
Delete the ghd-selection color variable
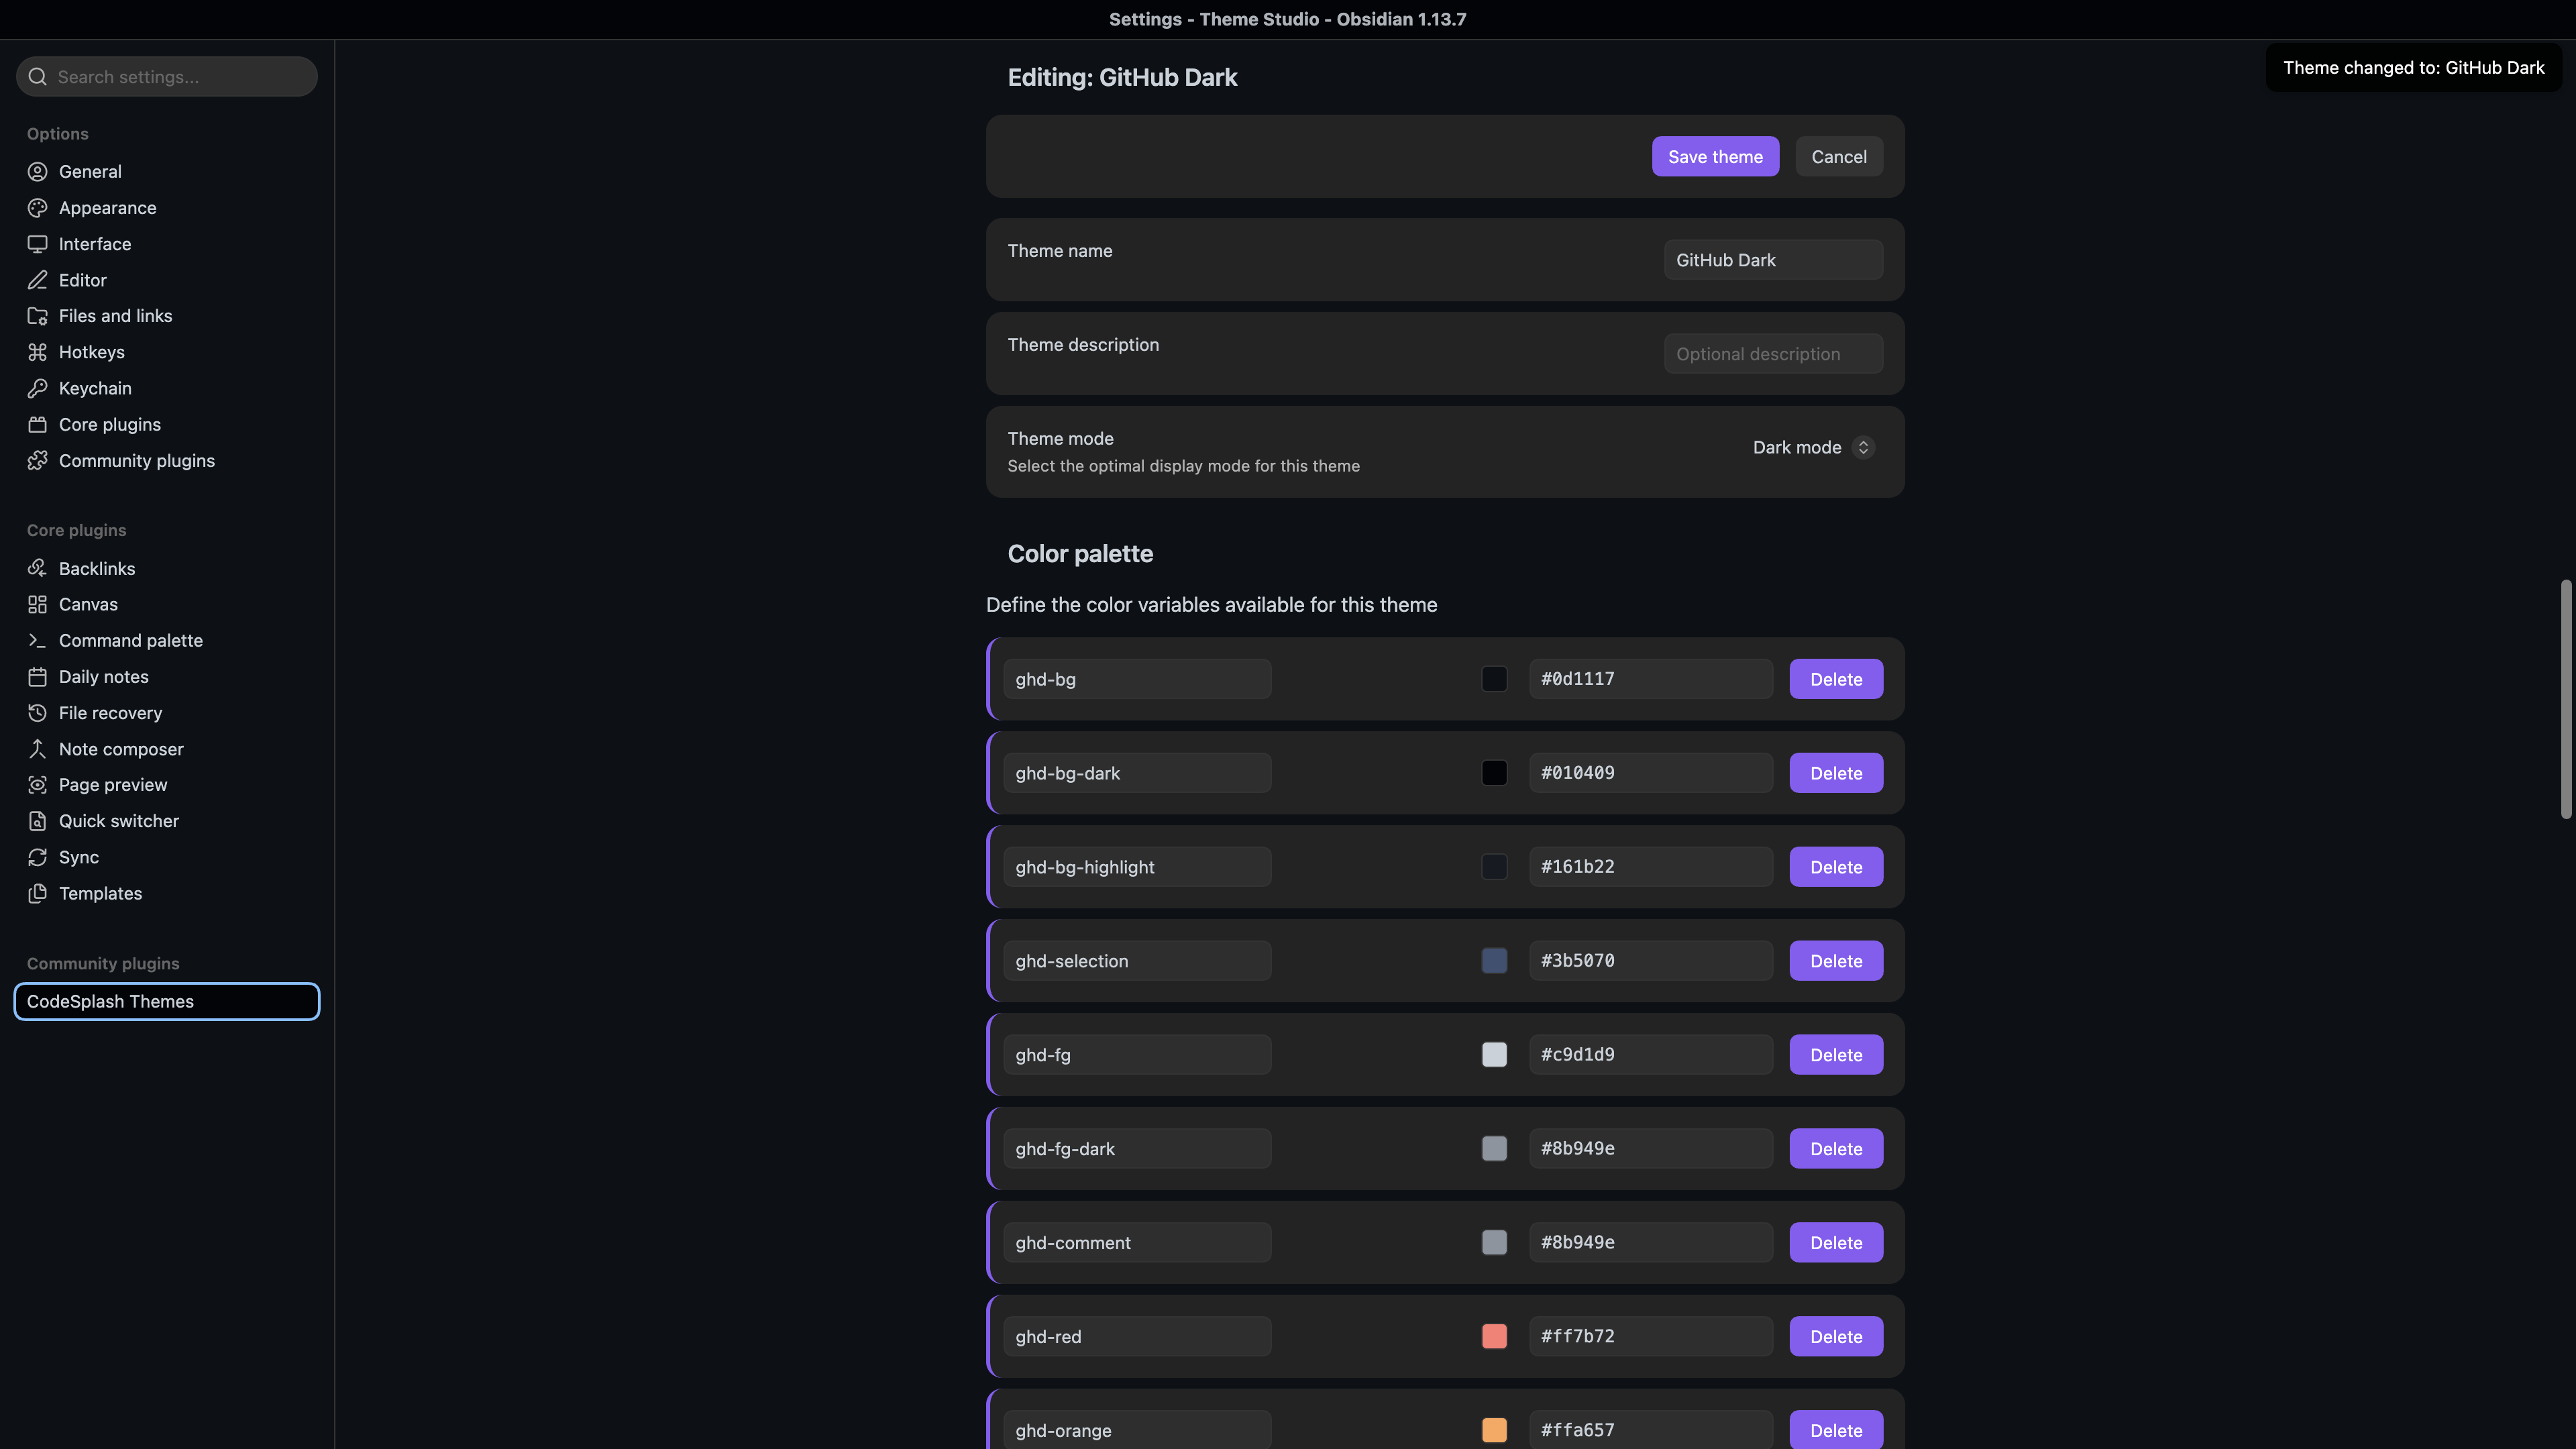tap(1836, 961)
